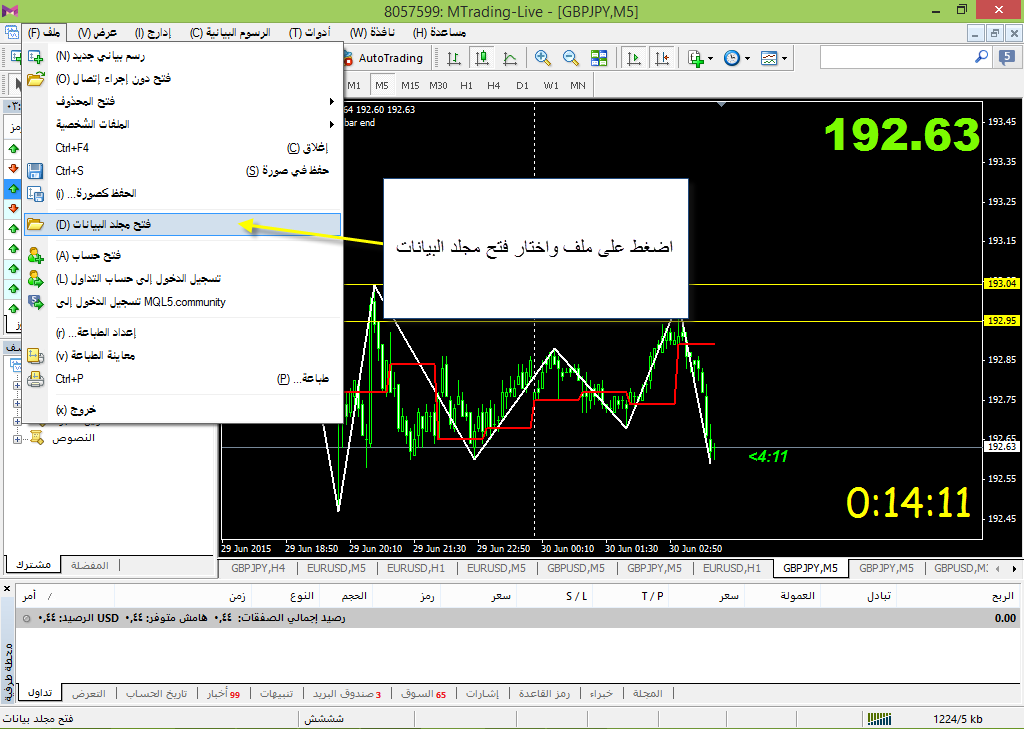Choose إغلاق (Close) with Ctrl+F4
This screenshot has width=1024, height=729.
click(182, 148)
